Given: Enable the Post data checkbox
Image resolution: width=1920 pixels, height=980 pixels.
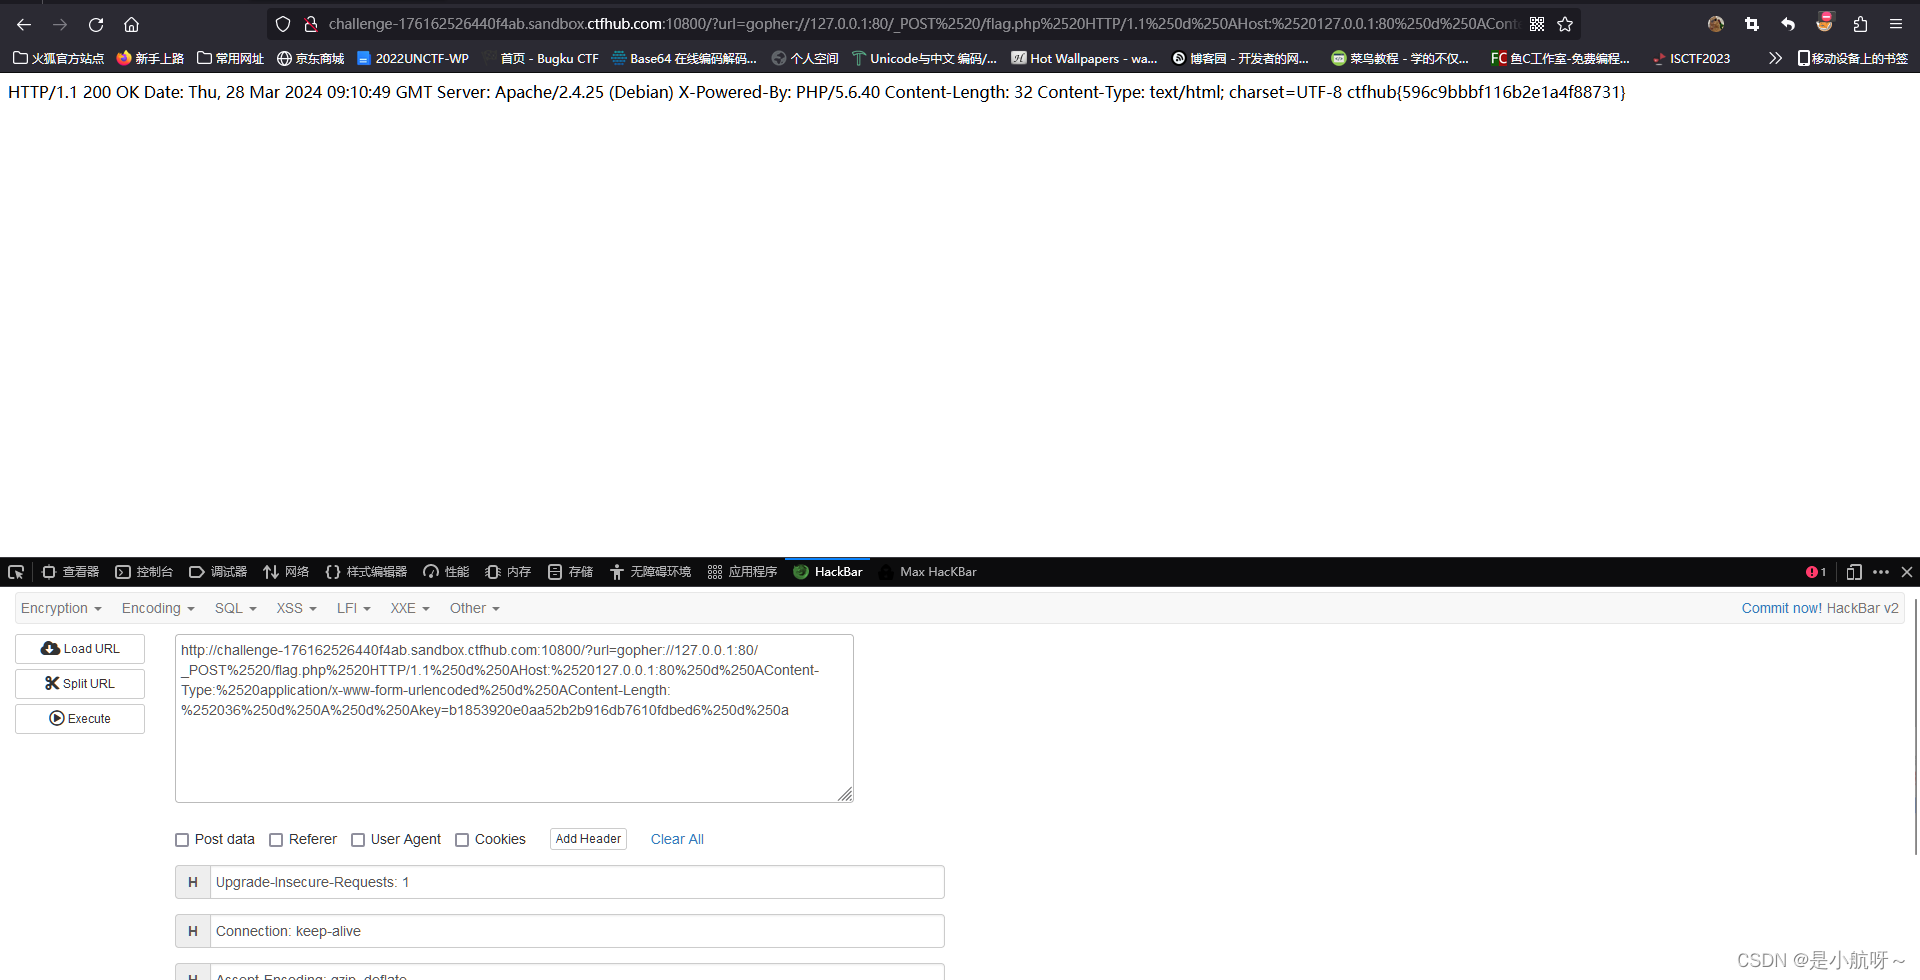Looking at the screenshot, I should click(182, 839).
